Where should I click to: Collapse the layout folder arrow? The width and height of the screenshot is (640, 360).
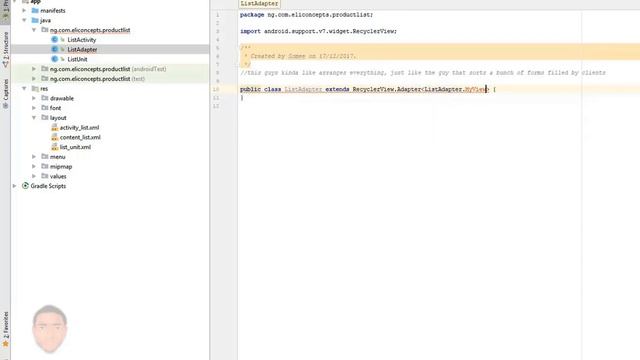[34, 118]
